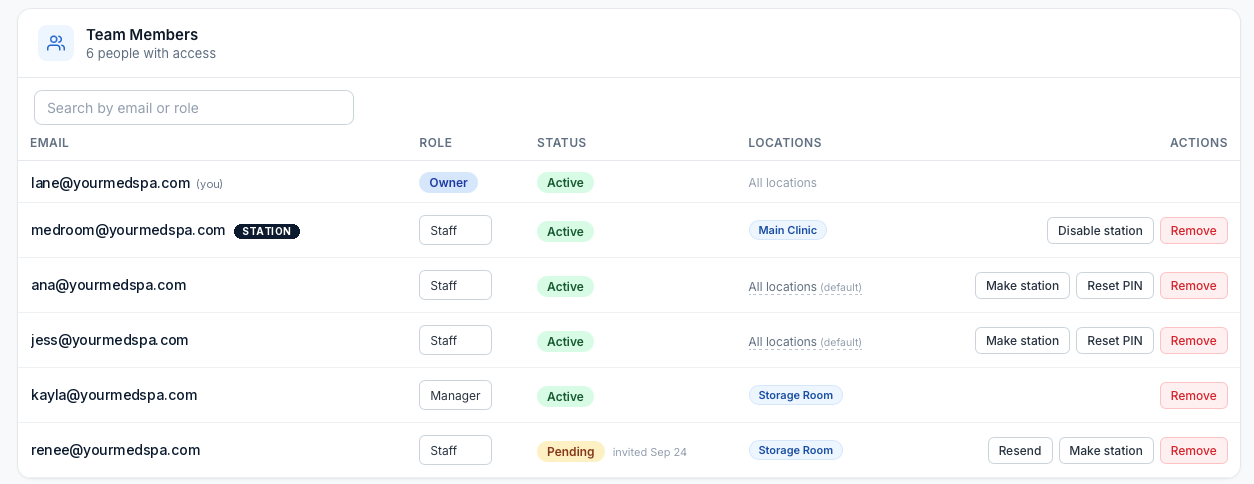The width and height of the screenshot is (1254, 484).
Task: Open role dropdown for jess@yourmedspa.com
Action: click(455, 340)
